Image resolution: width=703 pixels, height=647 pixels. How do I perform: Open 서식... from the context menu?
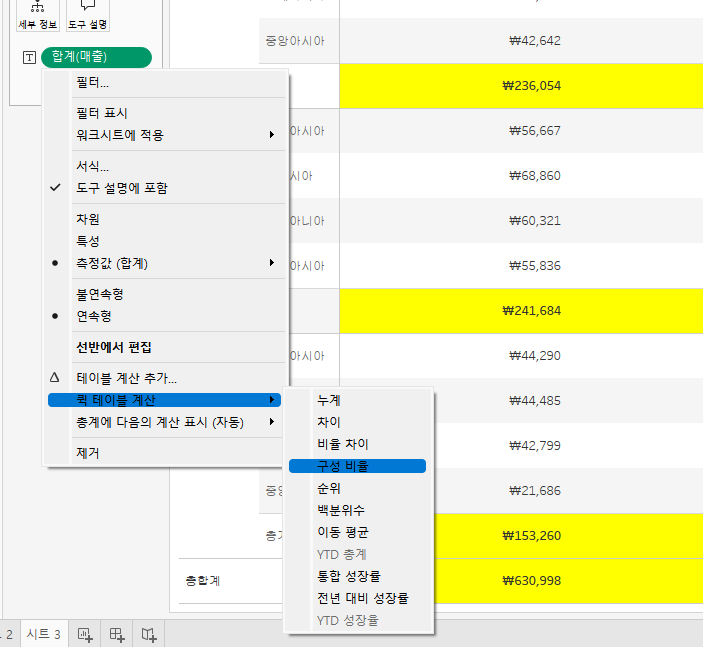166,166
